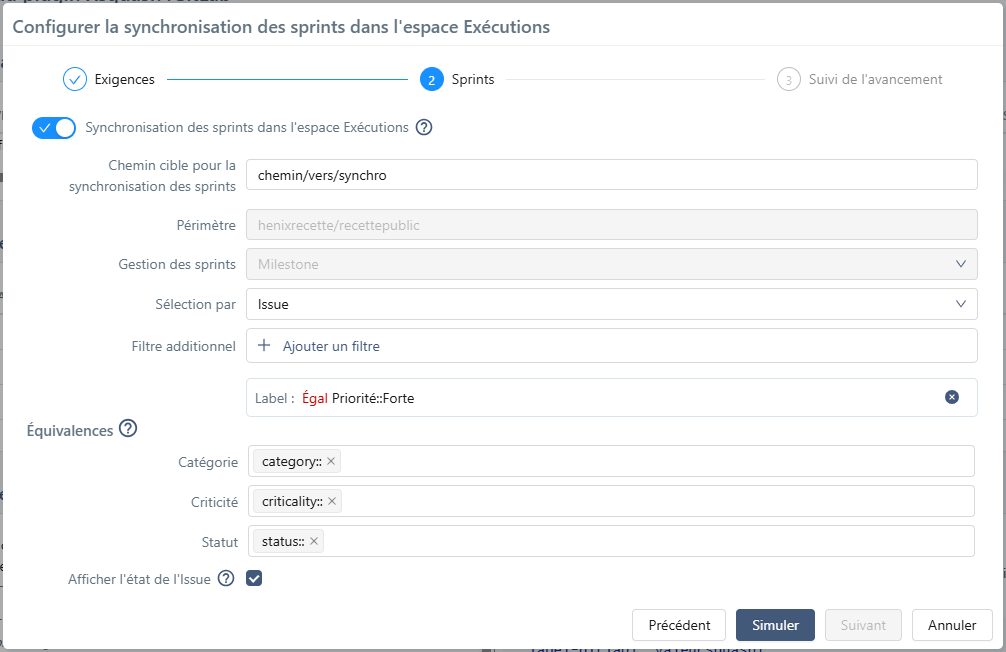Remove the category:: tag
Viewport: 1006px width, 652px height.
[331, 461]
